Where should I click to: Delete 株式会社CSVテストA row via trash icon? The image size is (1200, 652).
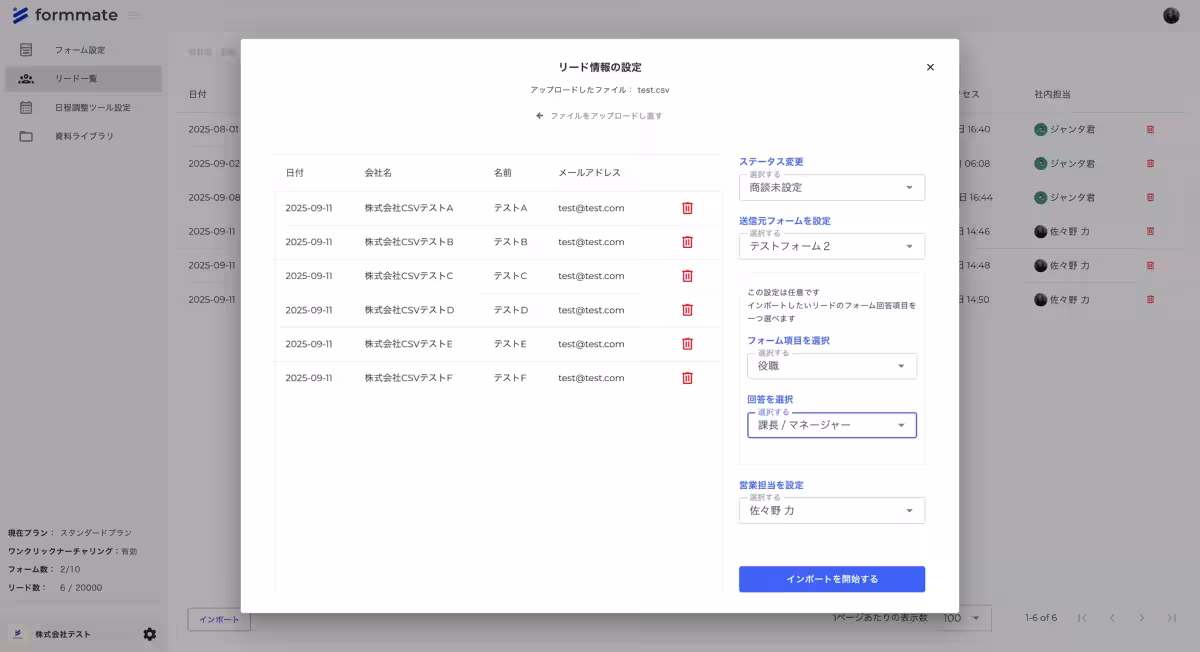[687, 207]
